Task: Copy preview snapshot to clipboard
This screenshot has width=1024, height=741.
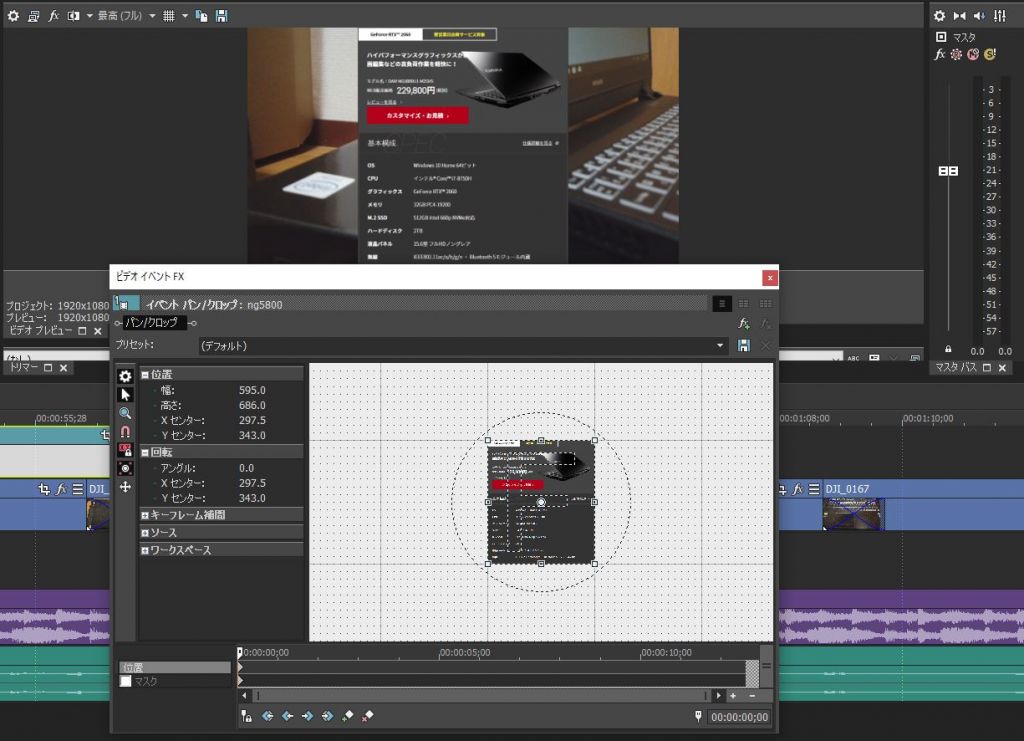Action: 202,16
